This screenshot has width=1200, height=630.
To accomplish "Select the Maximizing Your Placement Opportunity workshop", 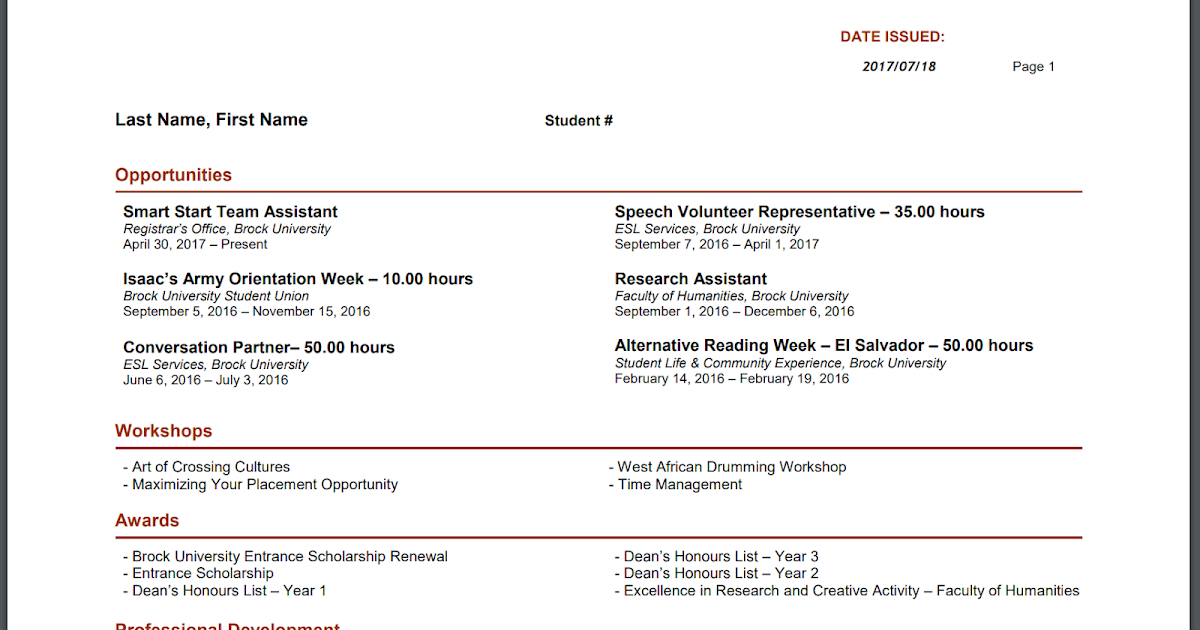I will [265, 484].
